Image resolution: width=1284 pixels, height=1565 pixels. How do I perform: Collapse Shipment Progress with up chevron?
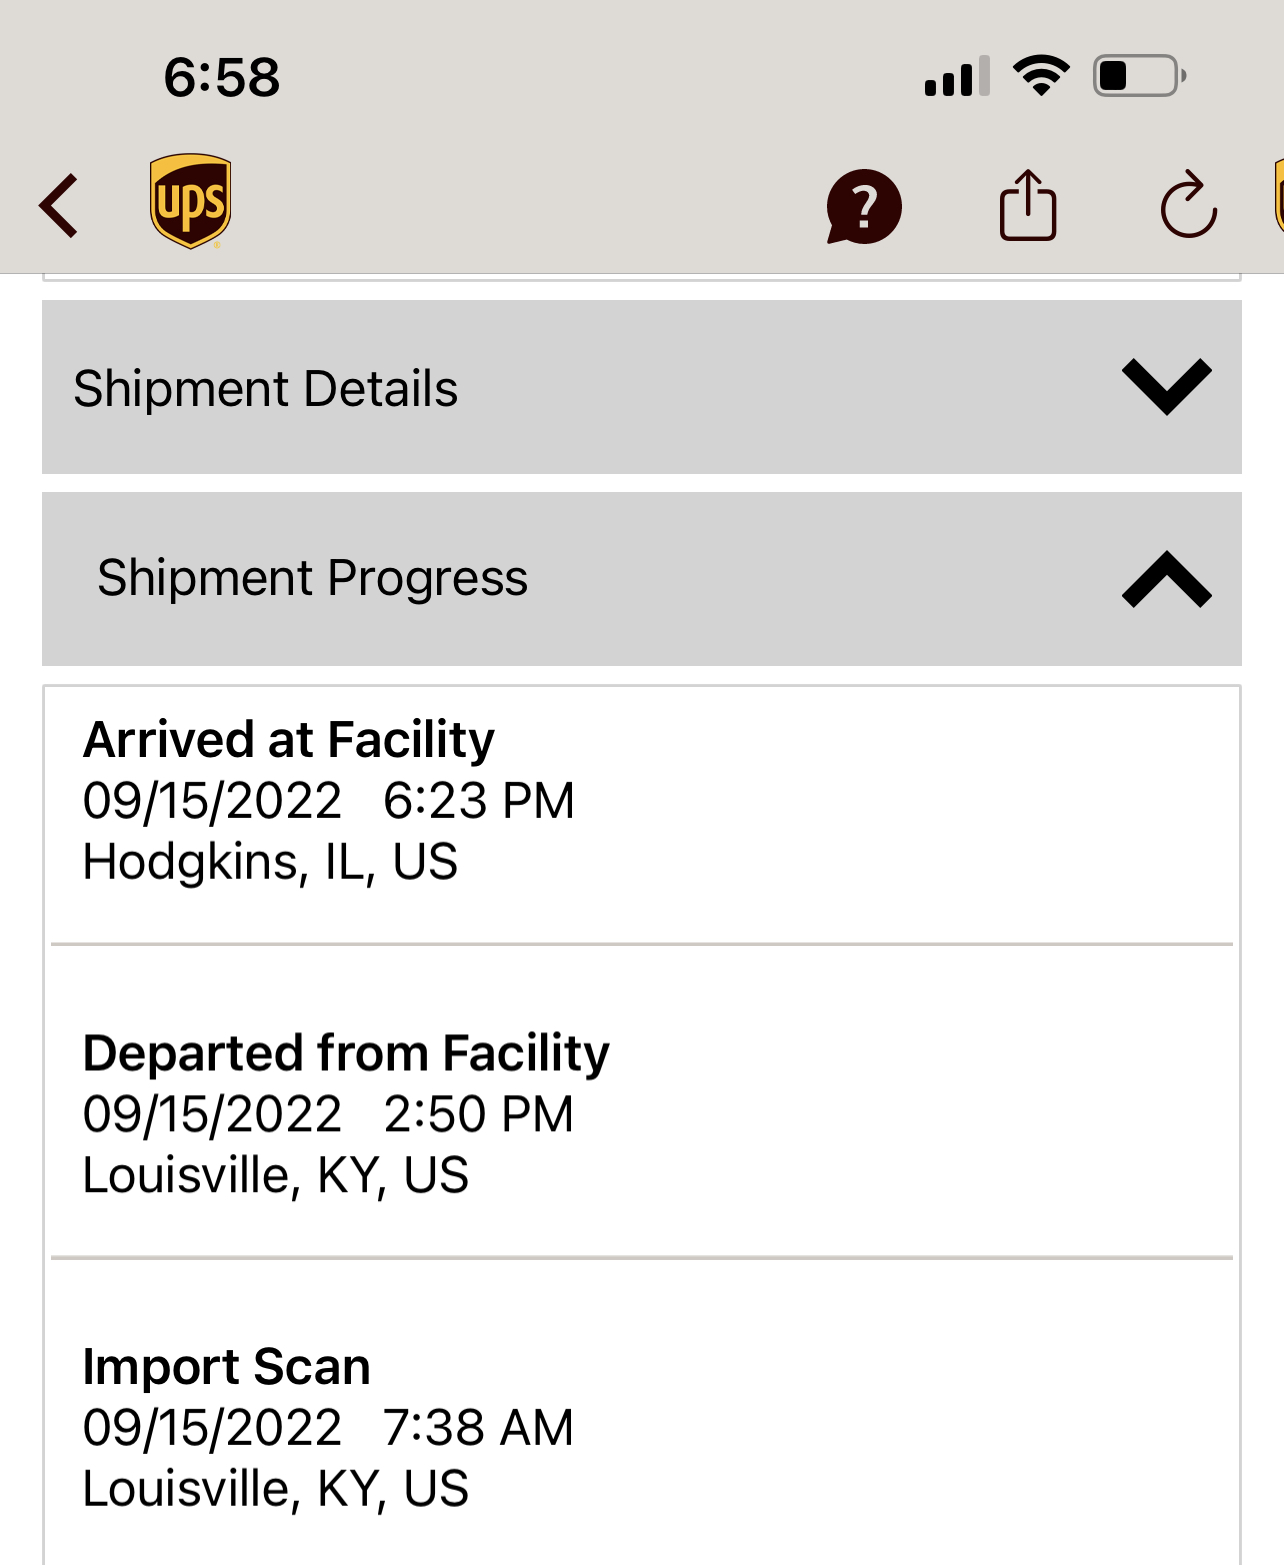click(1166, 579)
